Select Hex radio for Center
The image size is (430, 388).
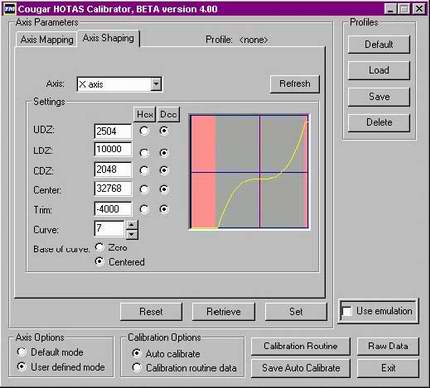[x=144, y=189]
